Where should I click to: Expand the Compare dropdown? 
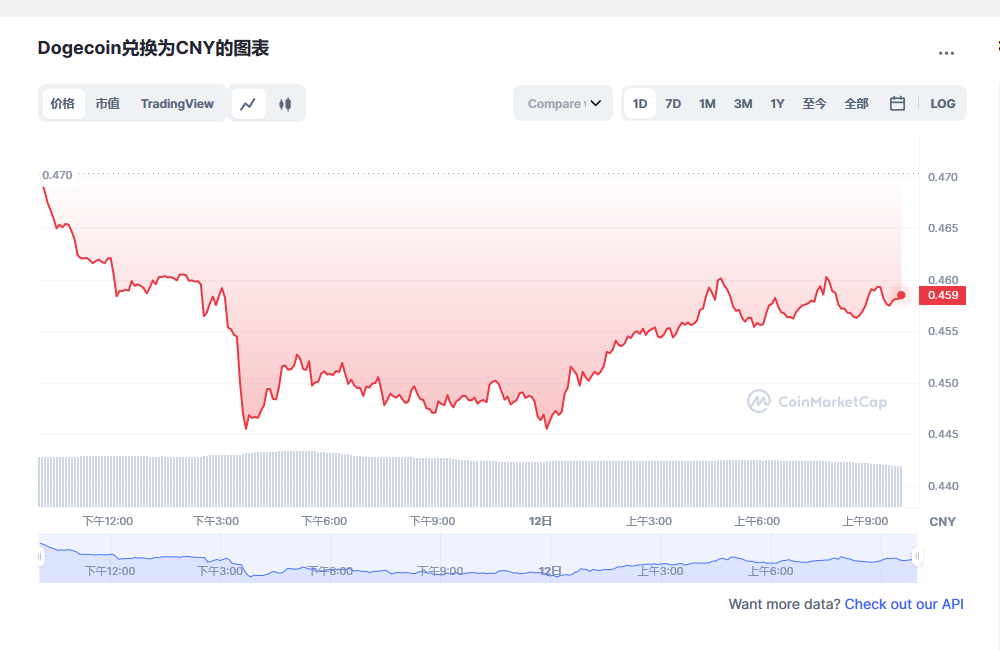click(563, 104)
